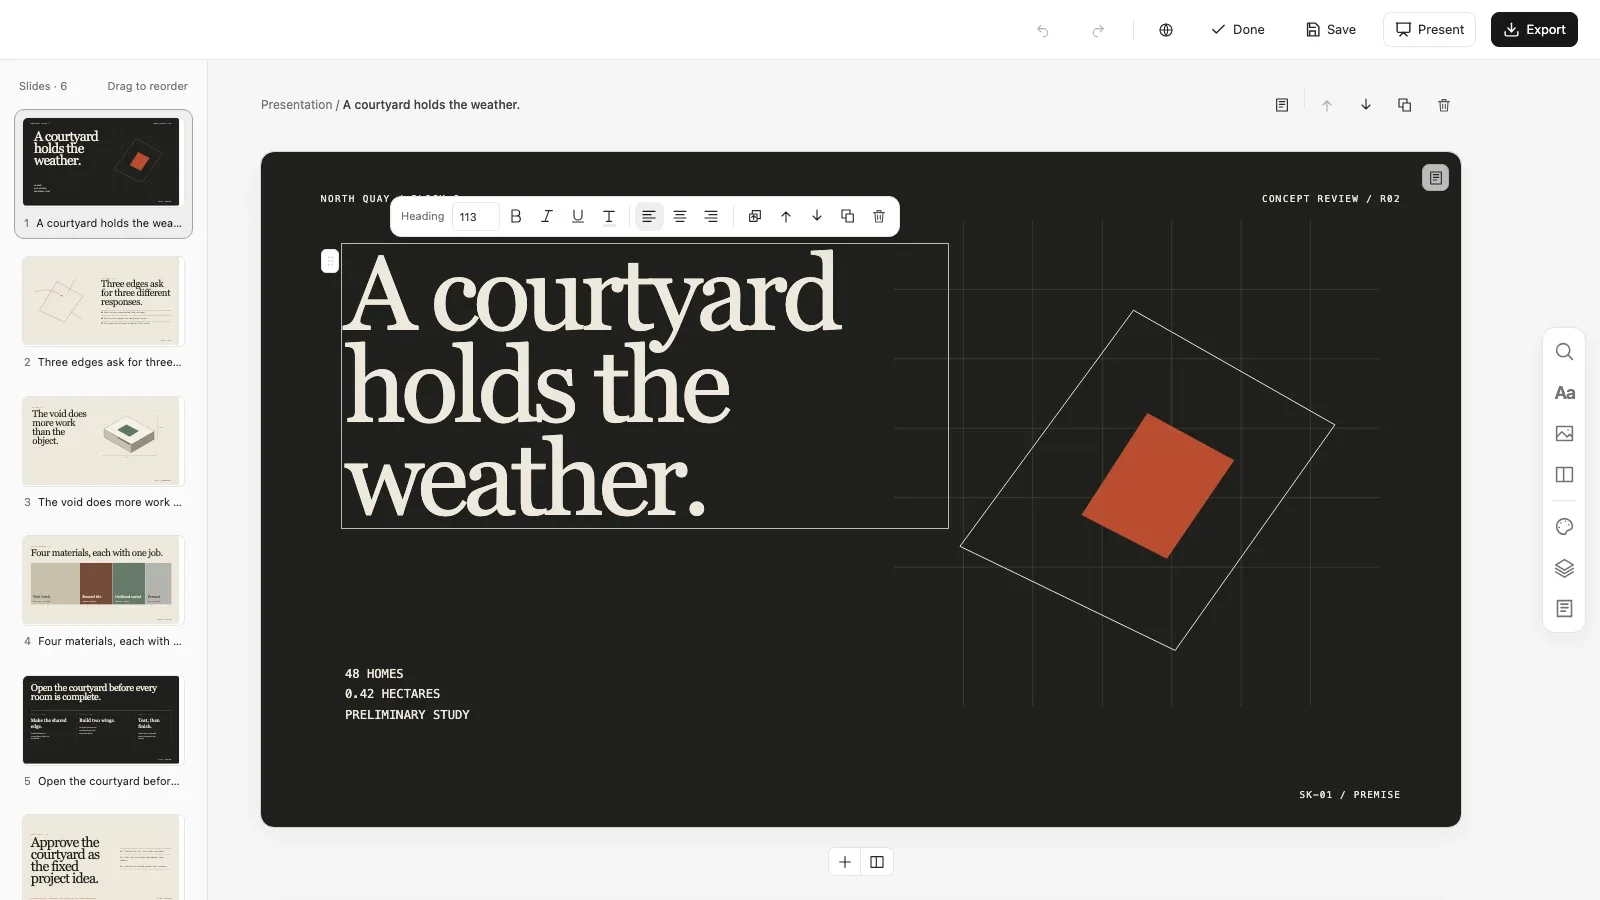Save the presentation
1600x900 pixels.
click(x=1331, y=30)
